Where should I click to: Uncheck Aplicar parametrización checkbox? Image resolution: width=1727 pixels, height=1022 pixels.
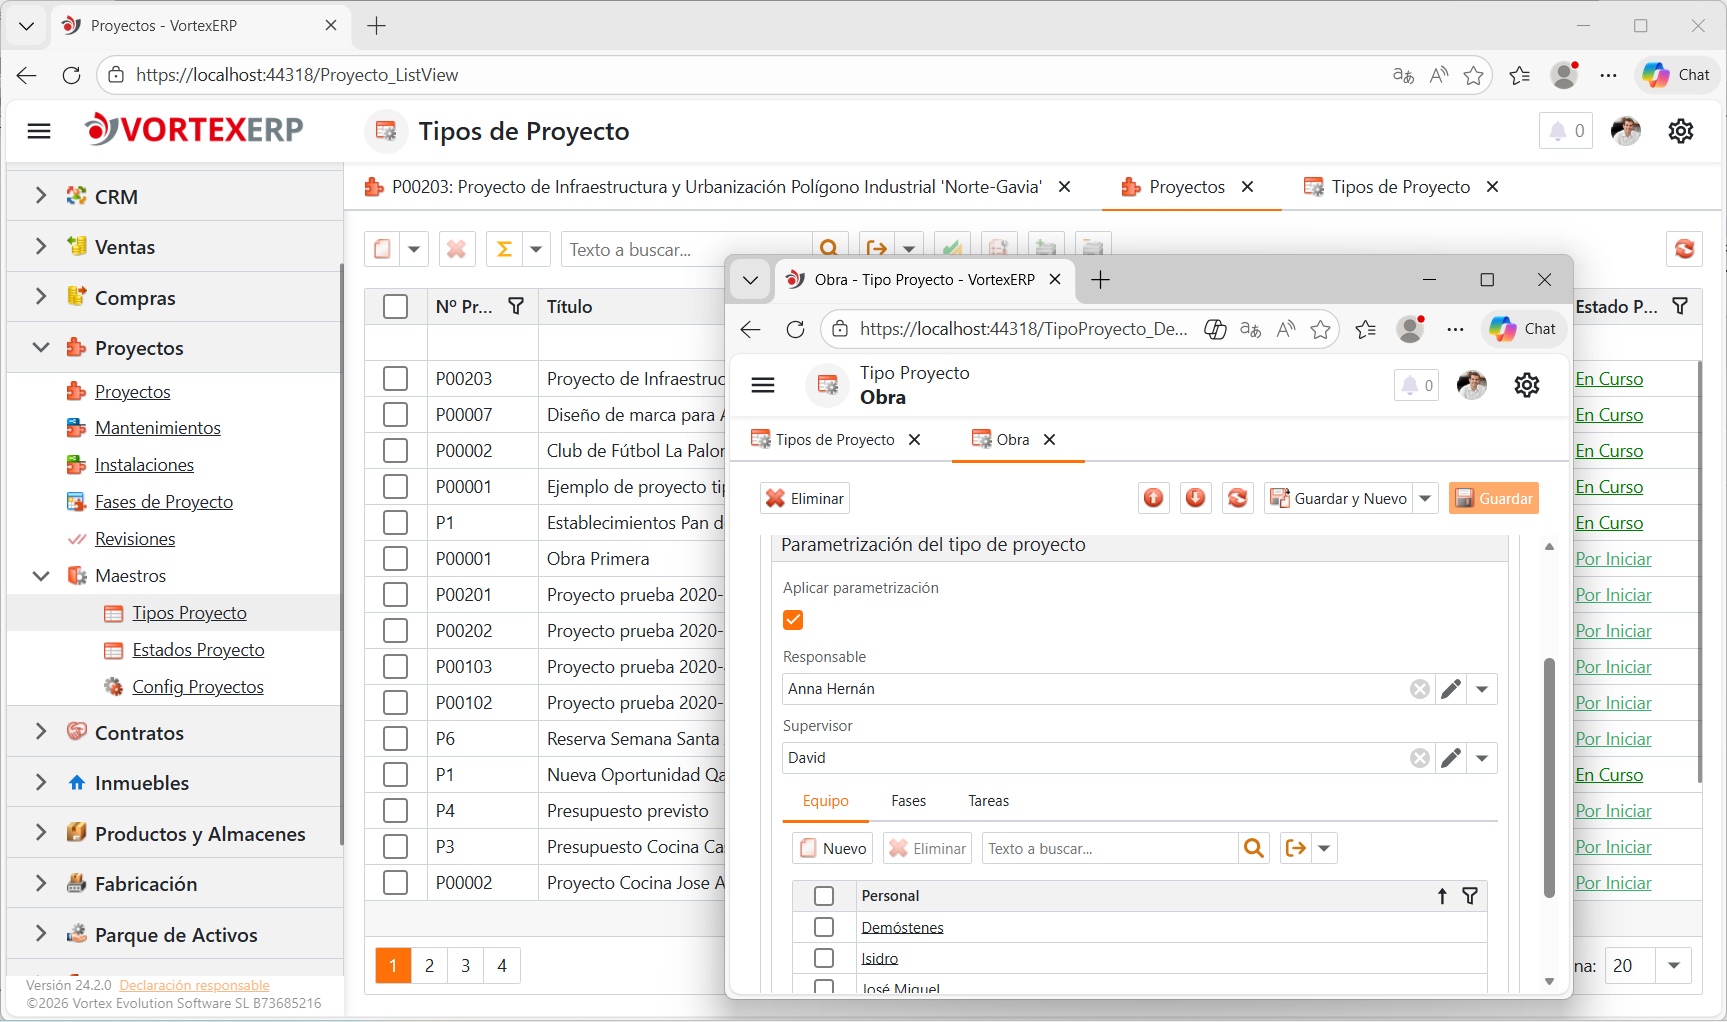point(793,620)
